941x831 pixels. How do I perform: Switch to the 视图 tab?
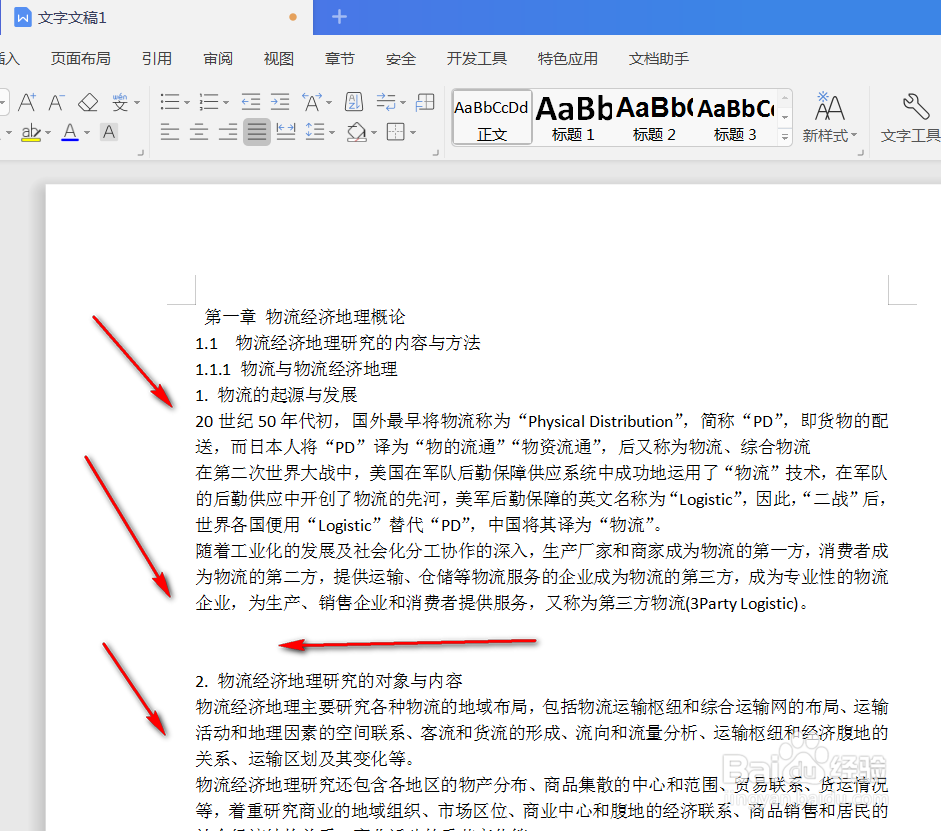pos(279,59)
